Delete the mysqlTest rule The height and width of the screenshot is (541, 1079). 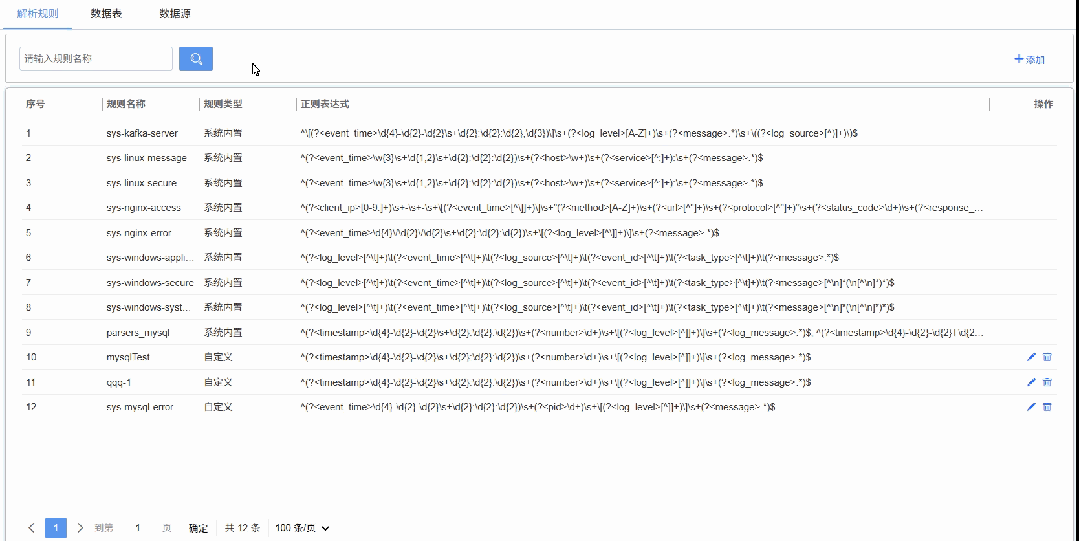tap(1047, 357)
